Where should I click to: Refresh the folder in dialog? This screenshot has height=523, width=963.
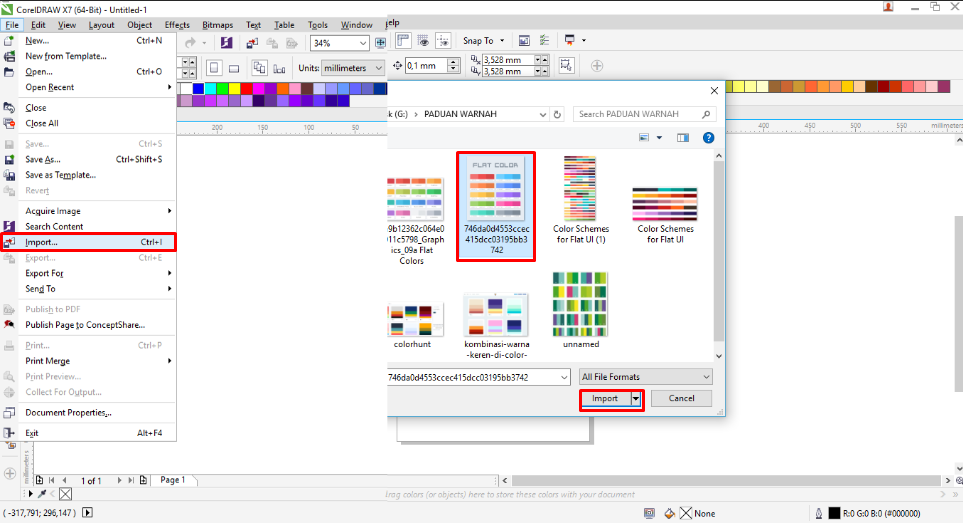tap(557, 114)
